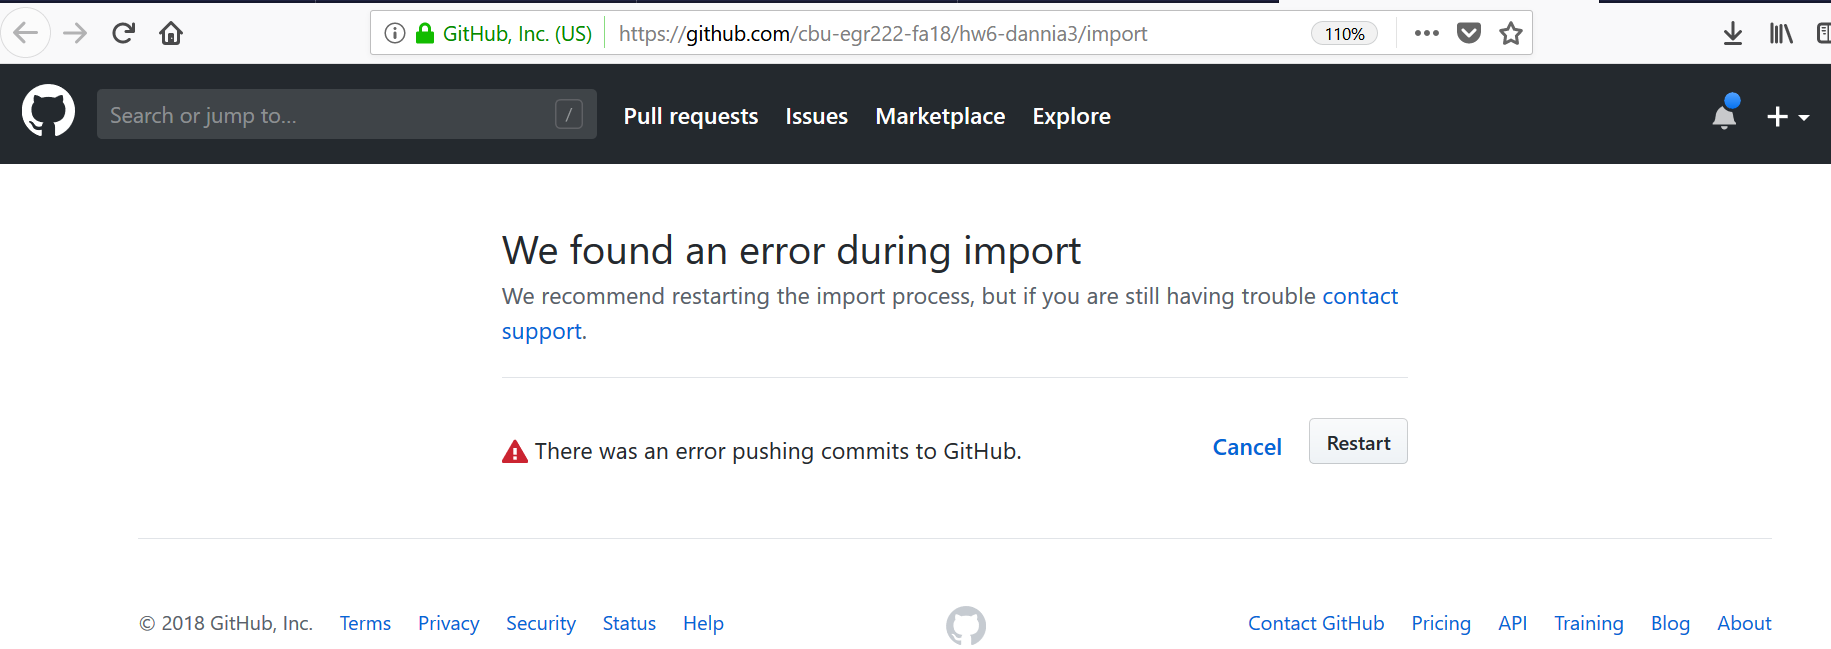
Task: Open the page actions ellipsis menu
Action: click(1426, 32)
